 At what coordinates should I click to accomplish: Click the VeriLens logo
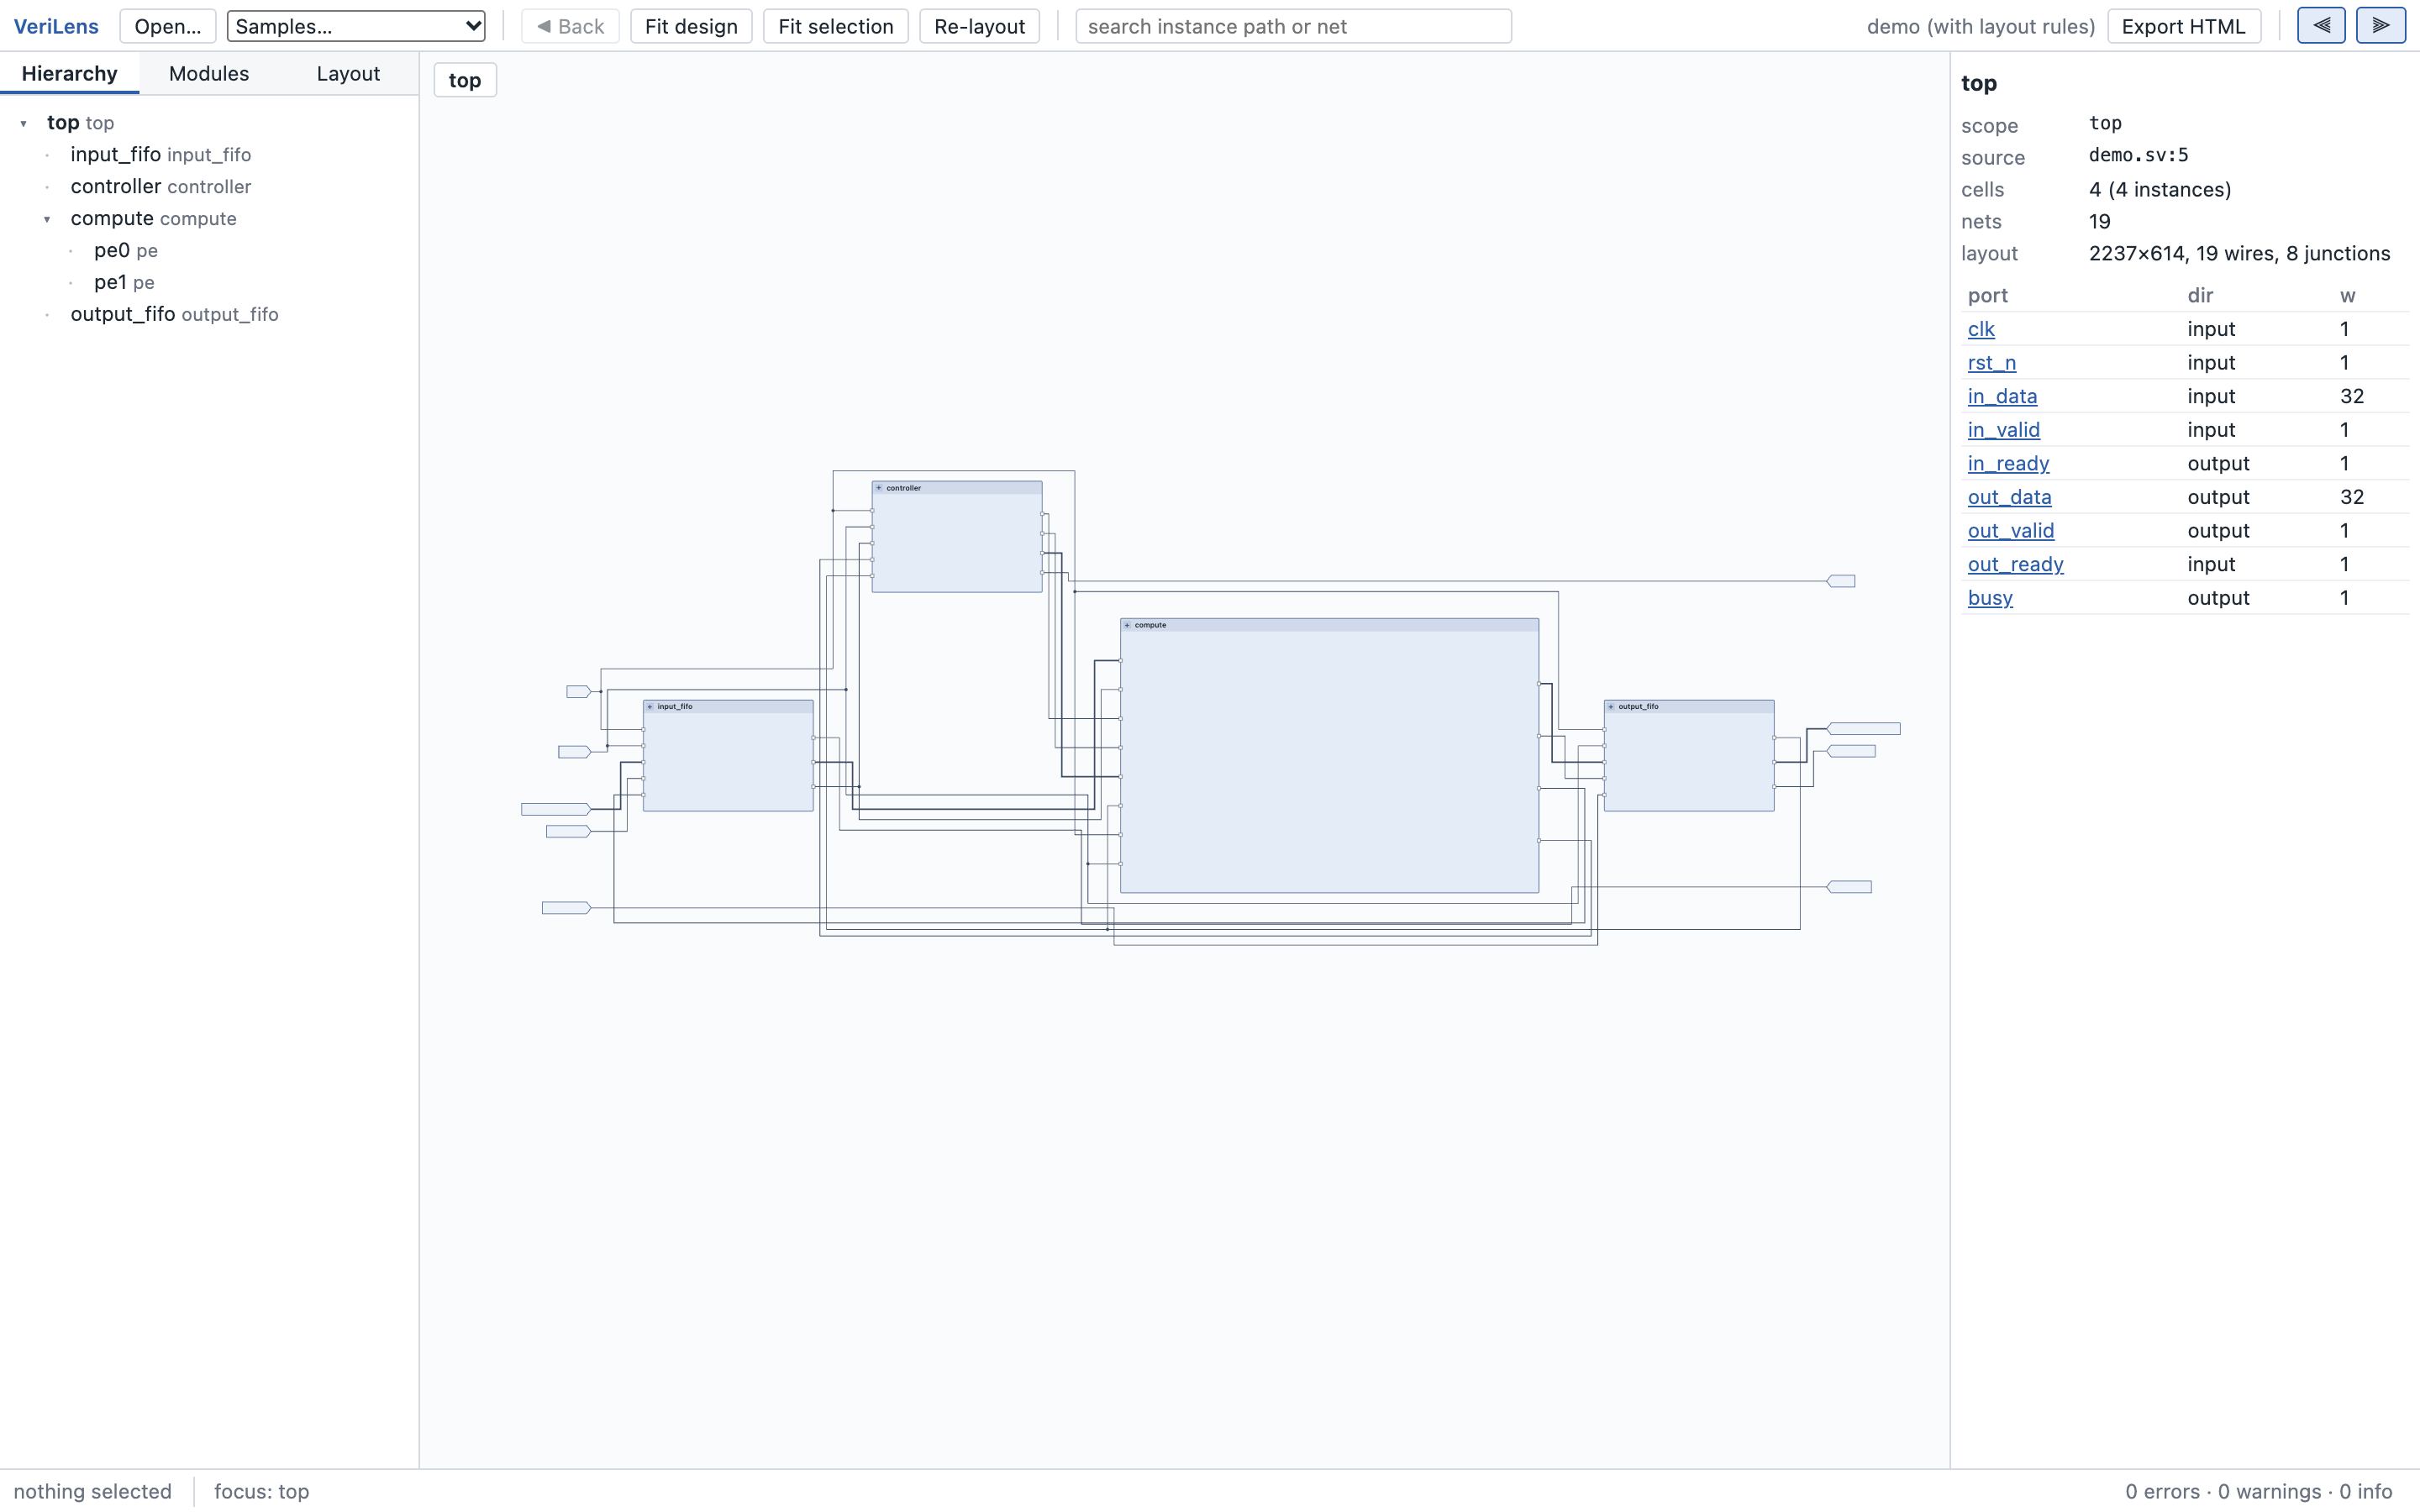tap(56, 26)
